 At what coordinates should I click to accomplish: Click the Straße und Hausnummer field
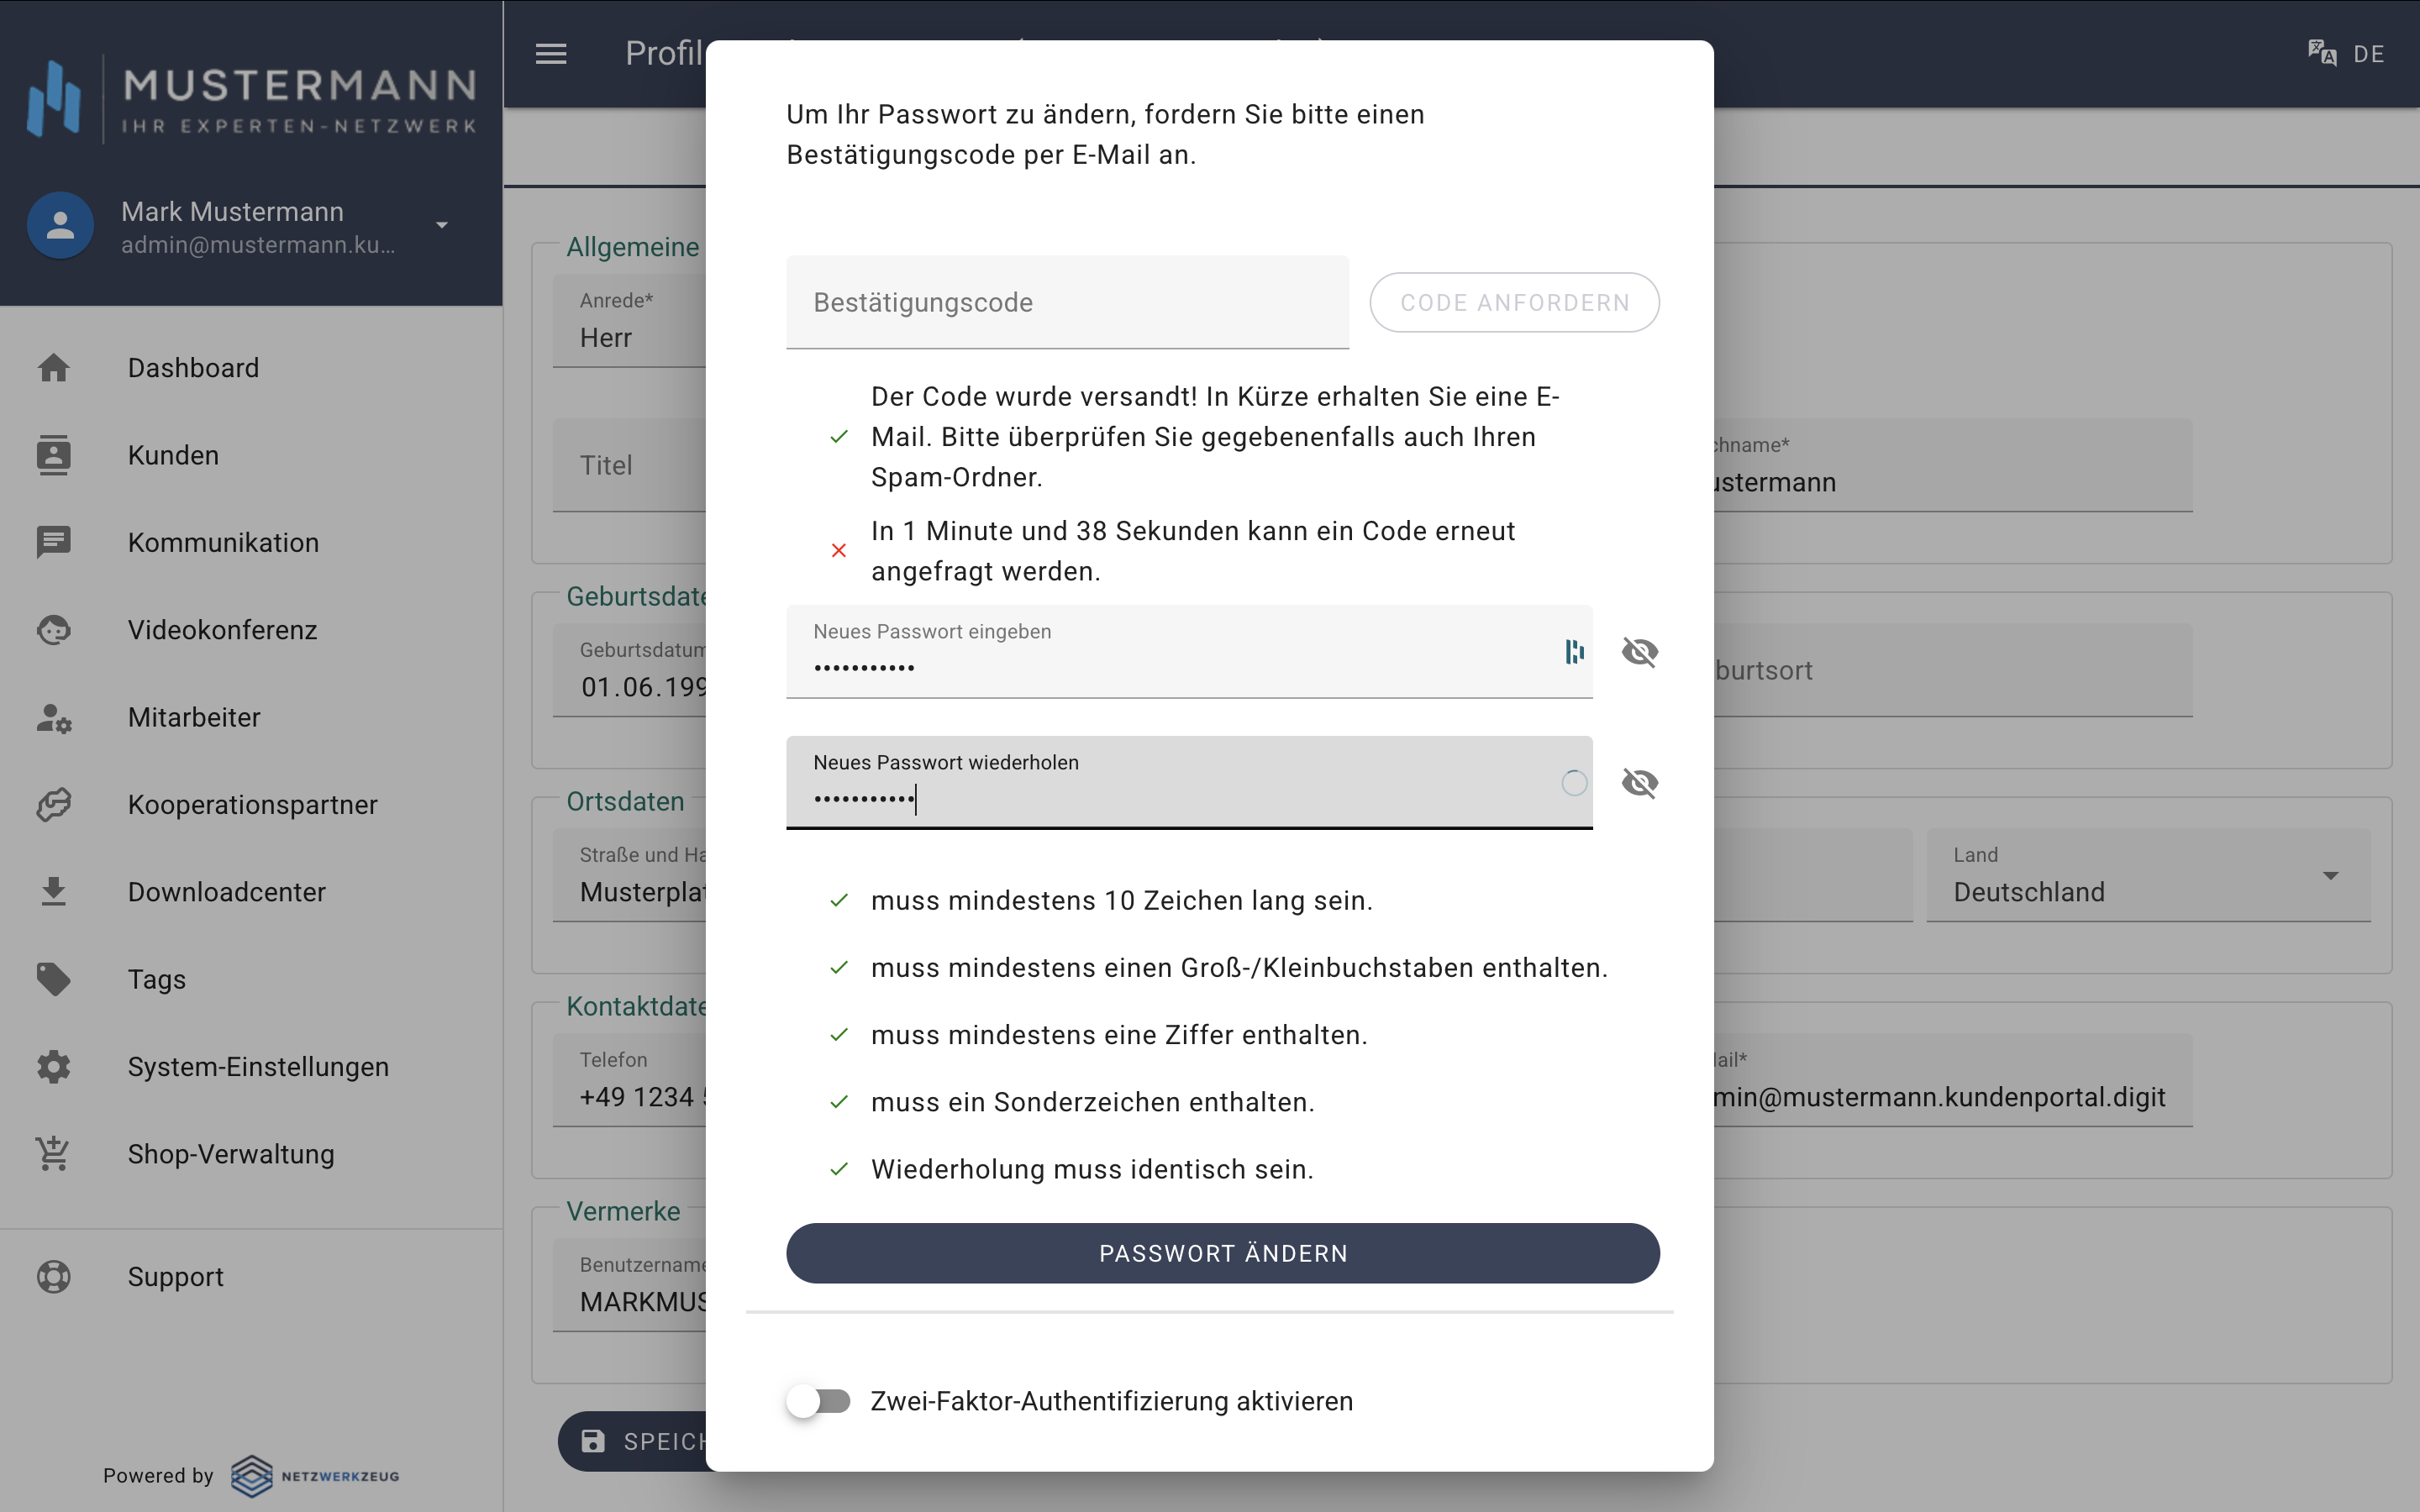(x=630, y=875)
